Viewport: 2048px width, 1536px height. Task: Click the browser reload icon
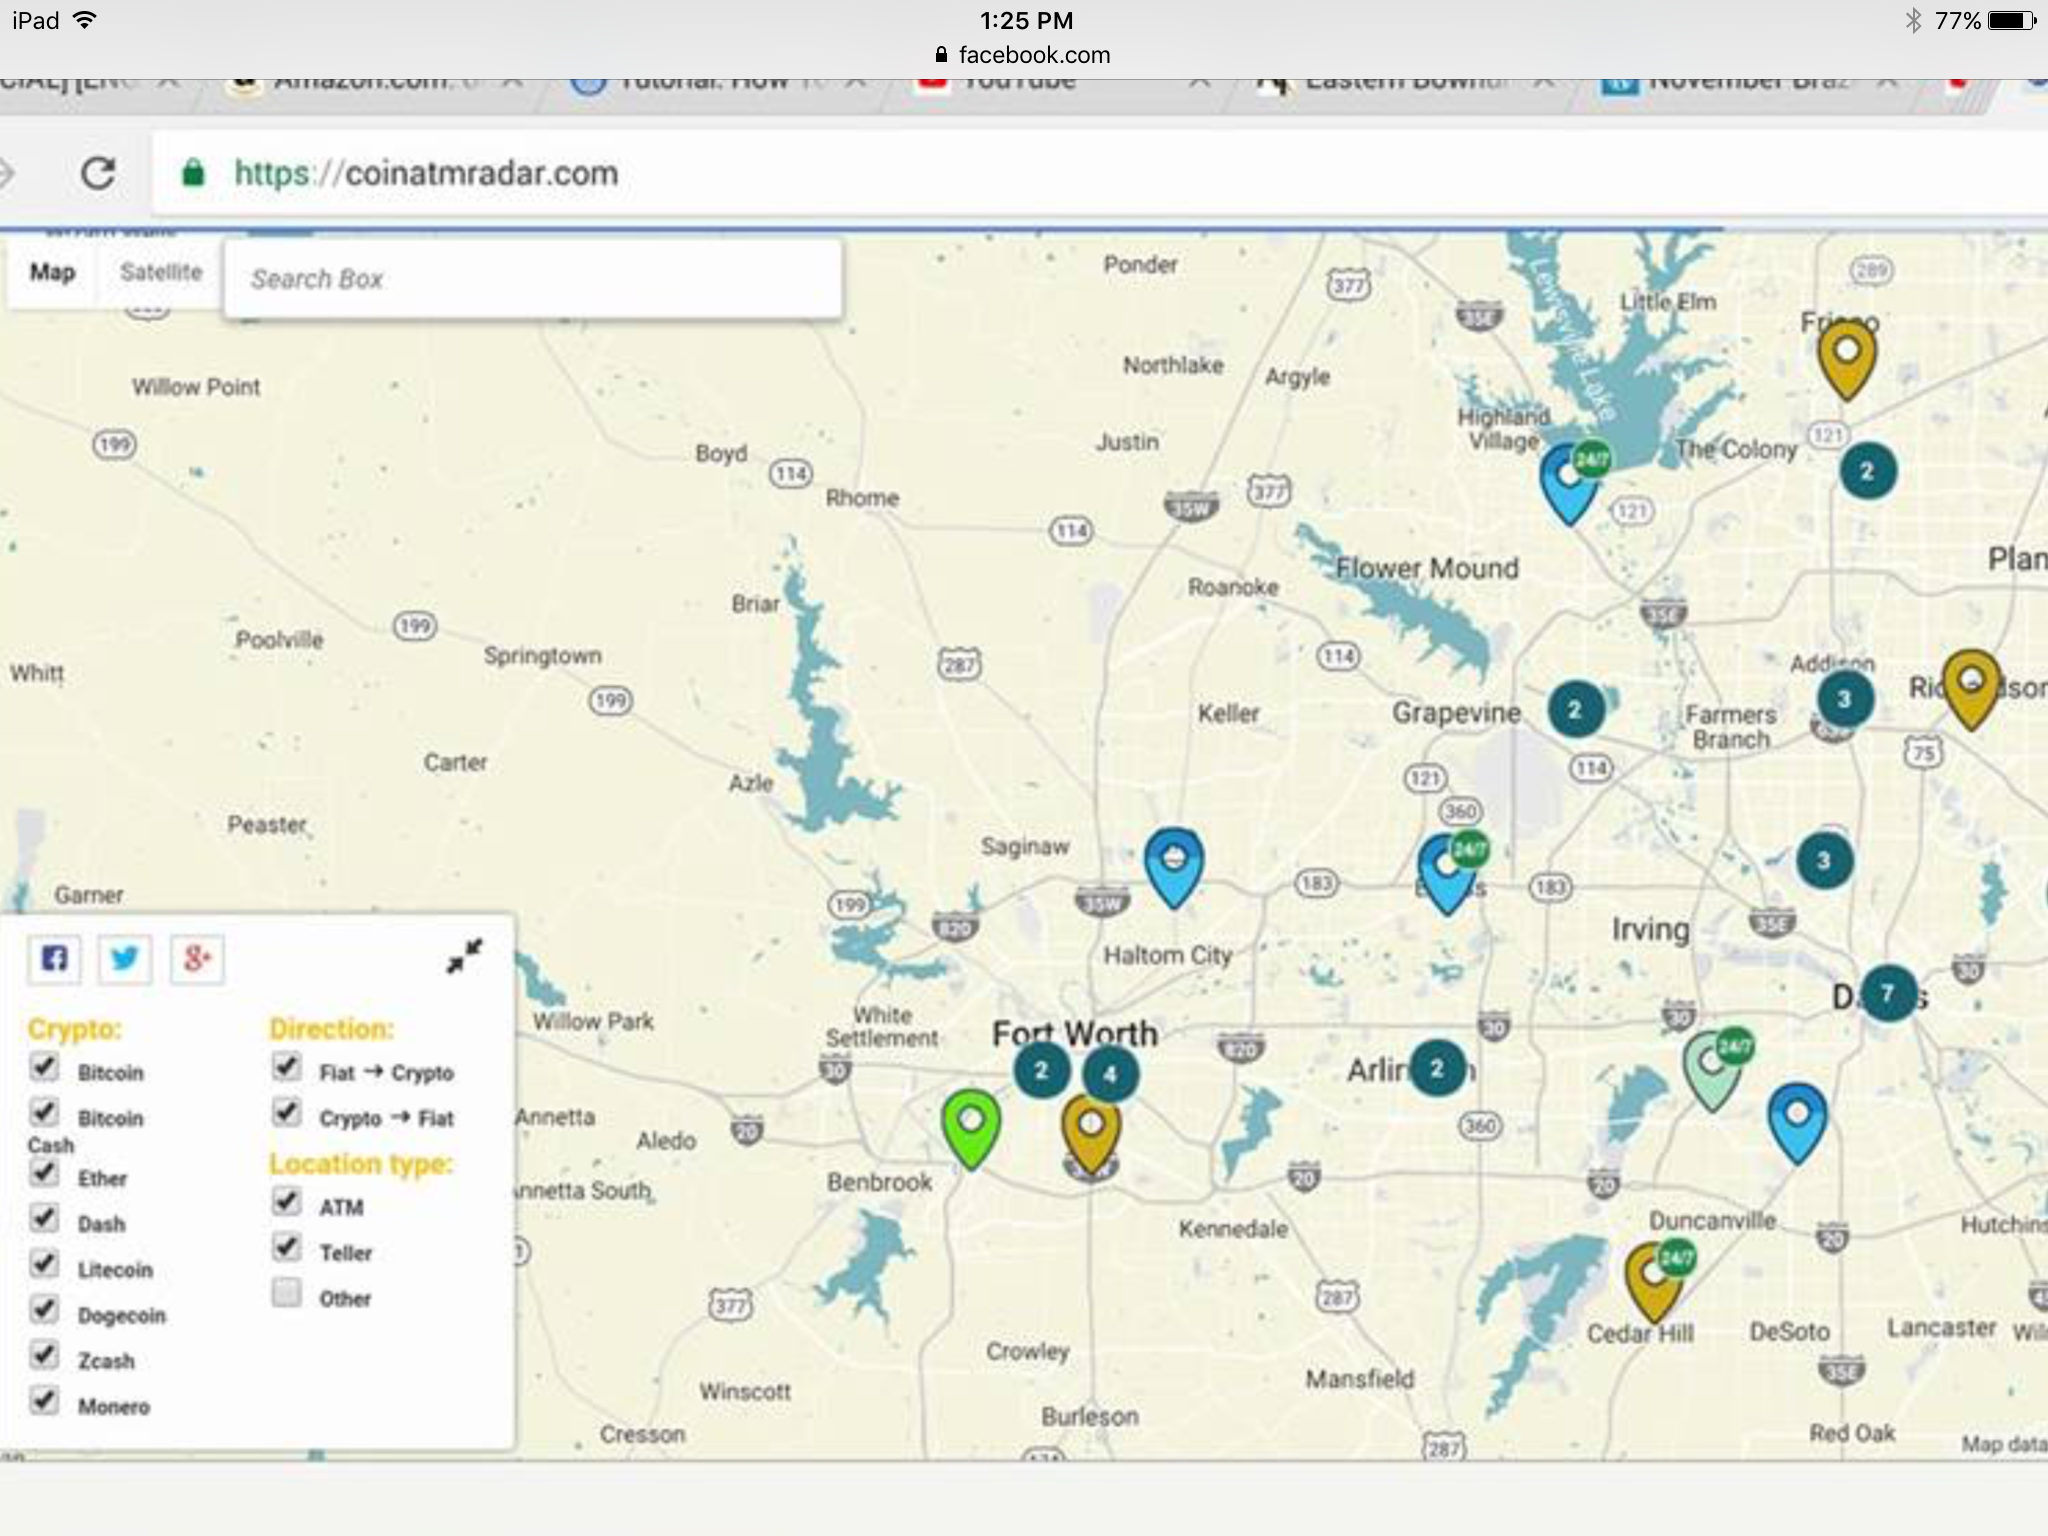point(98,173)
